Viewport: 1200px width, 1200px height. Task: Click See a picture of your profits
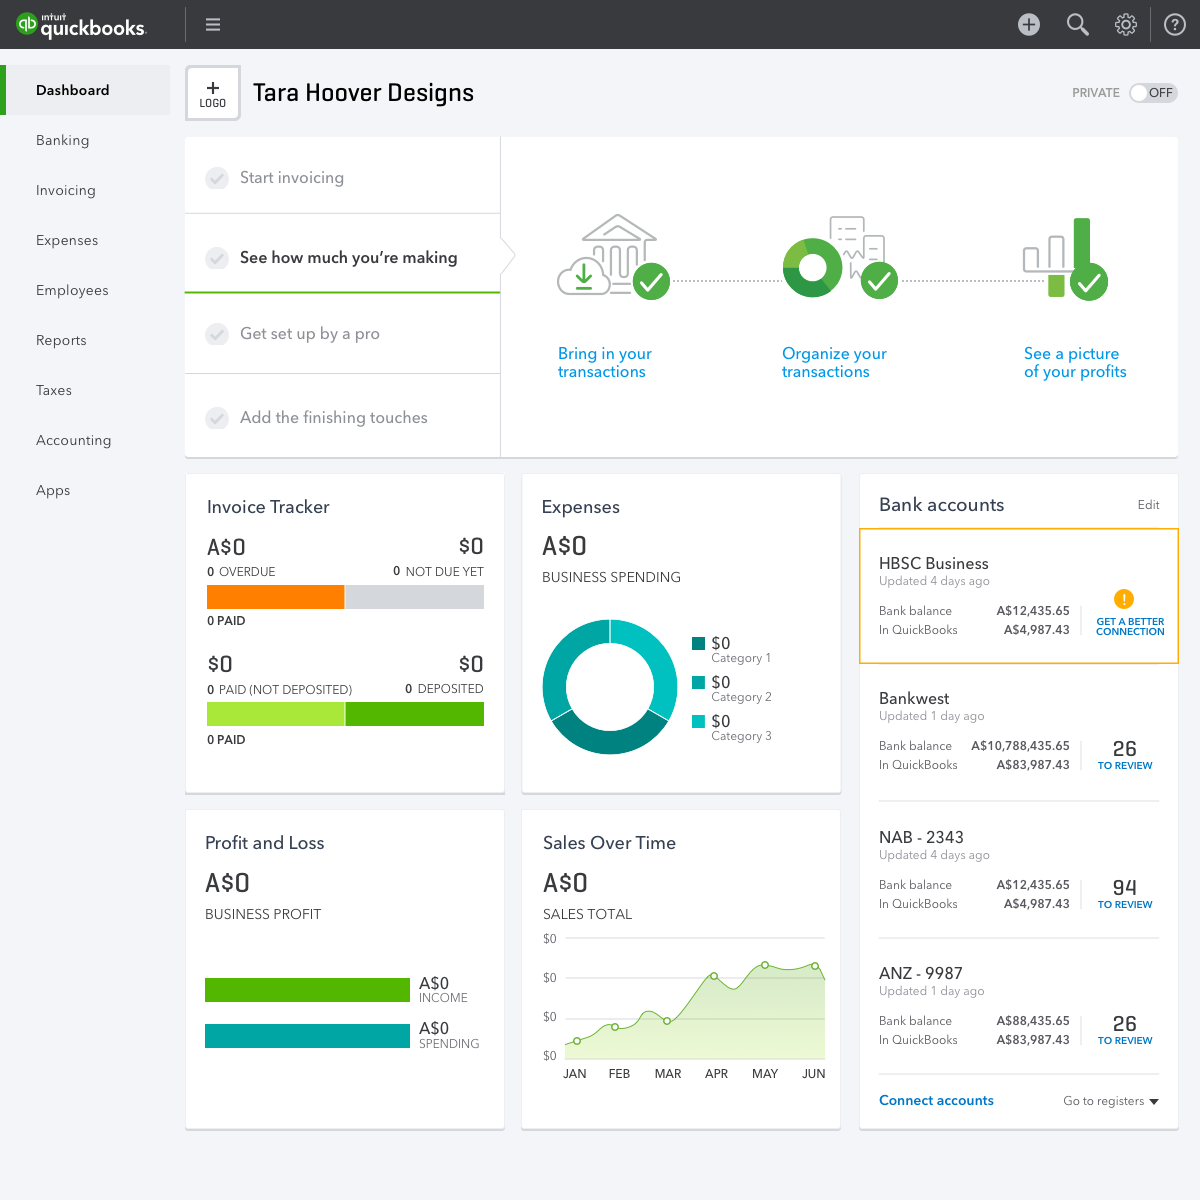[1075, 362]
